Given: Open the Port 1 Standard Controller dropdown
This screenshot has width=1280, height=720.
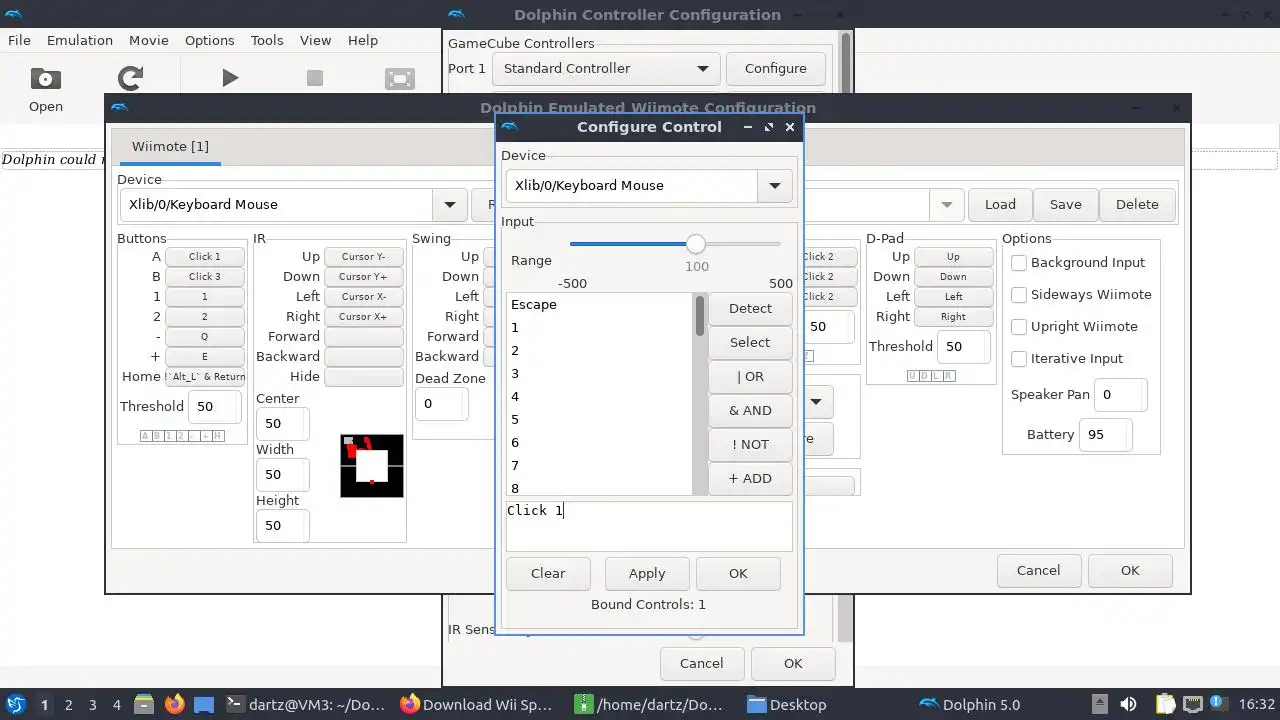Looking at the screenshot, I should [605, 68].
